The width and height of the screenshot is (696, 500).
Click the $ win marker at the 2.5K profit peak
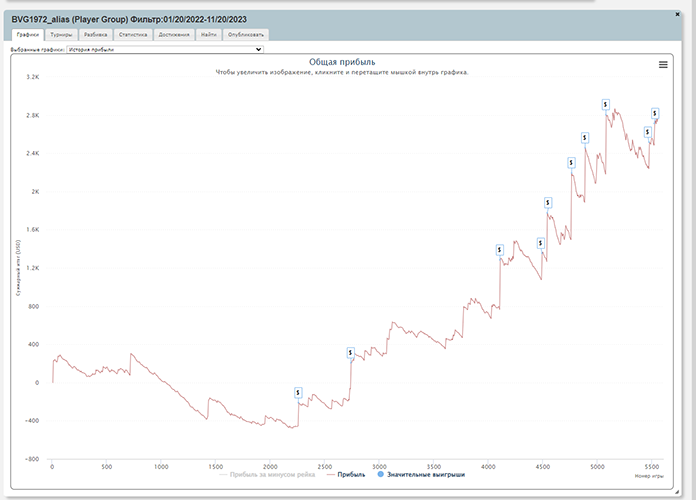(x=585, y=138)
